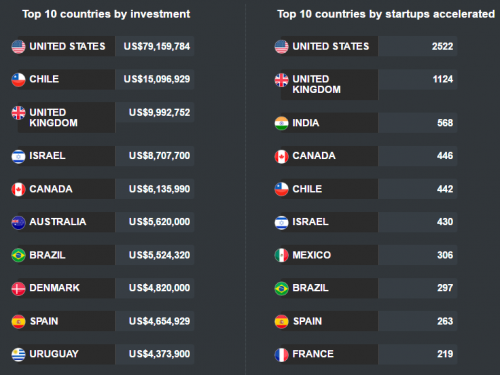The image size is (500, 375).
Task: Click the US$79,159,784 investment value
Action: coord(157,46)
